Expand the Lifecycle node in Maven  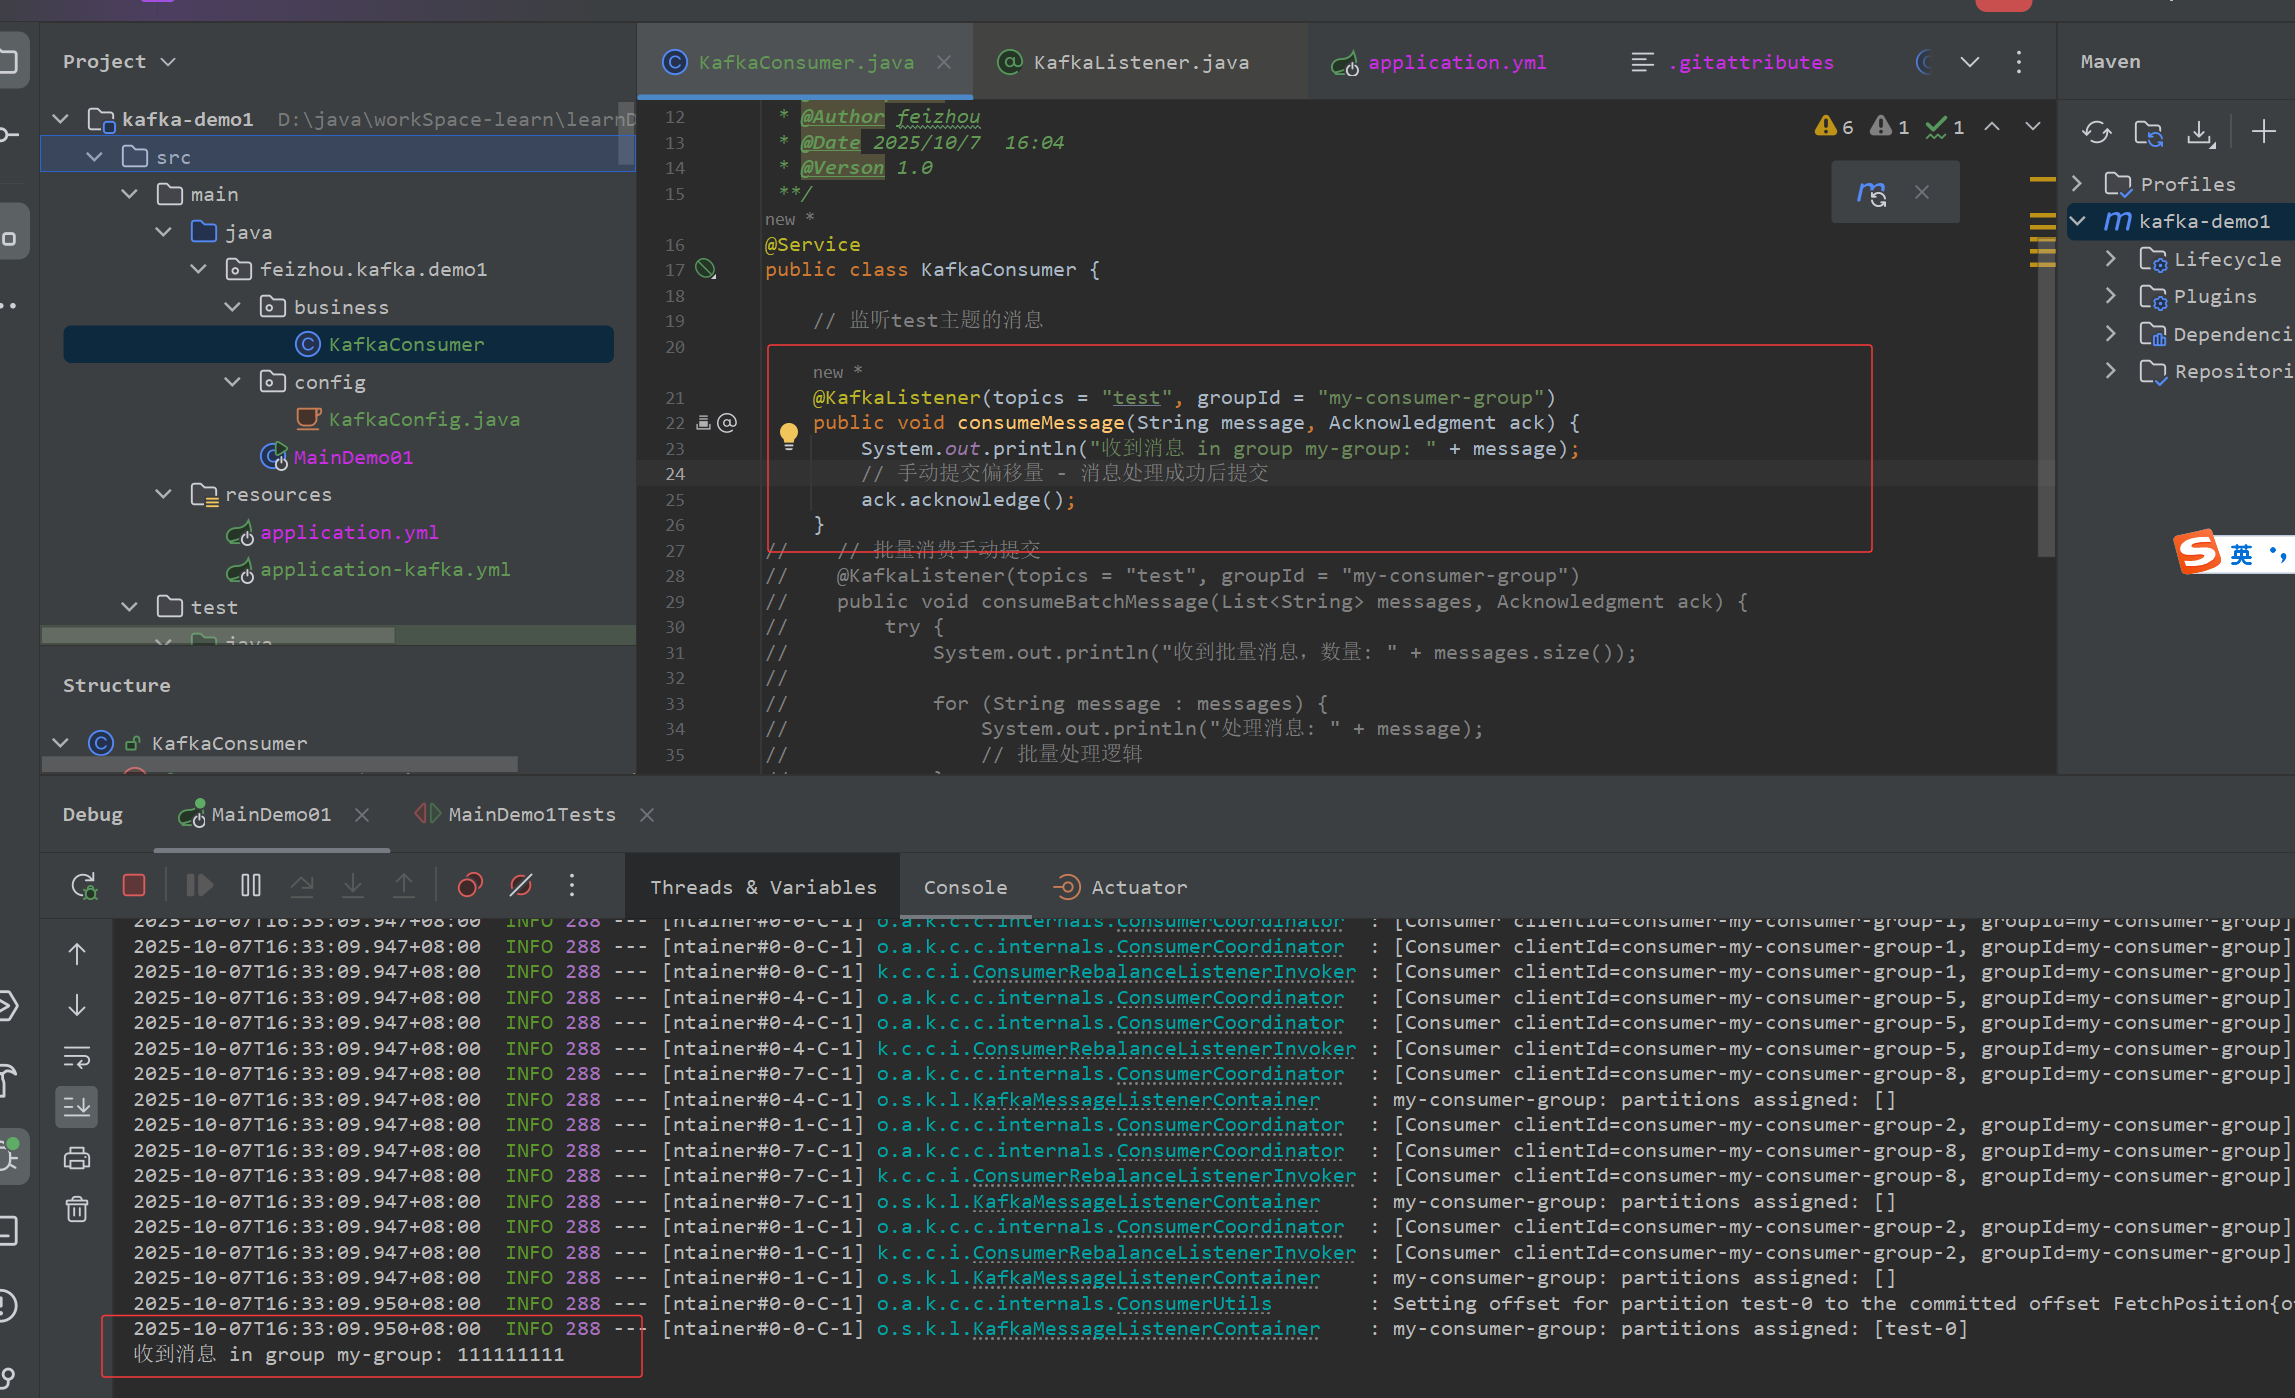click(x=2110, y=259)
